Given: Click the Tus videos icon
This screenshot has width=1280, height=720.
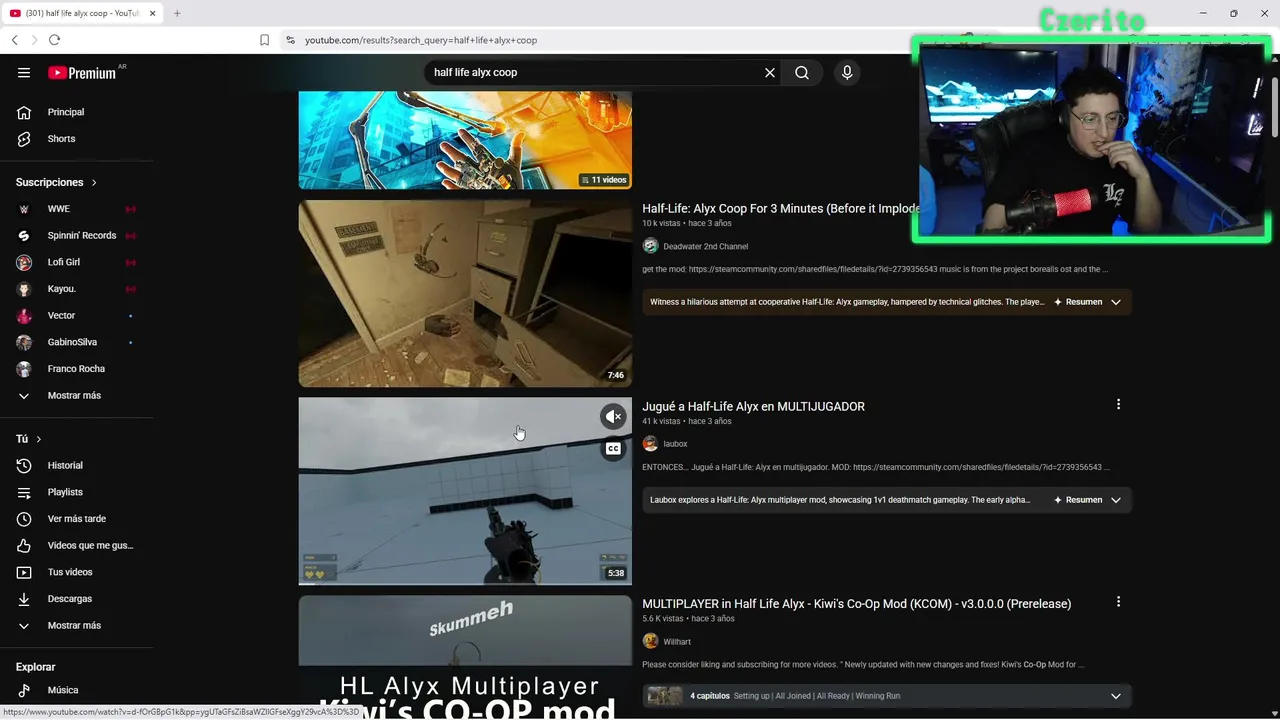Looking at the screenshot, I should (24, 572).
